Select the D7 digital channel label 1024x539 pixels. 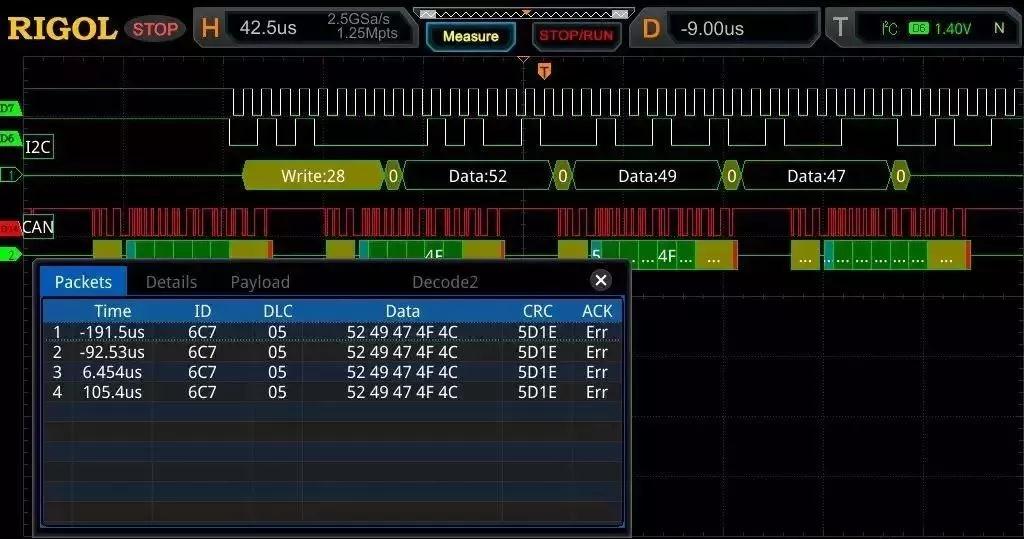click(x=10, y=107)
